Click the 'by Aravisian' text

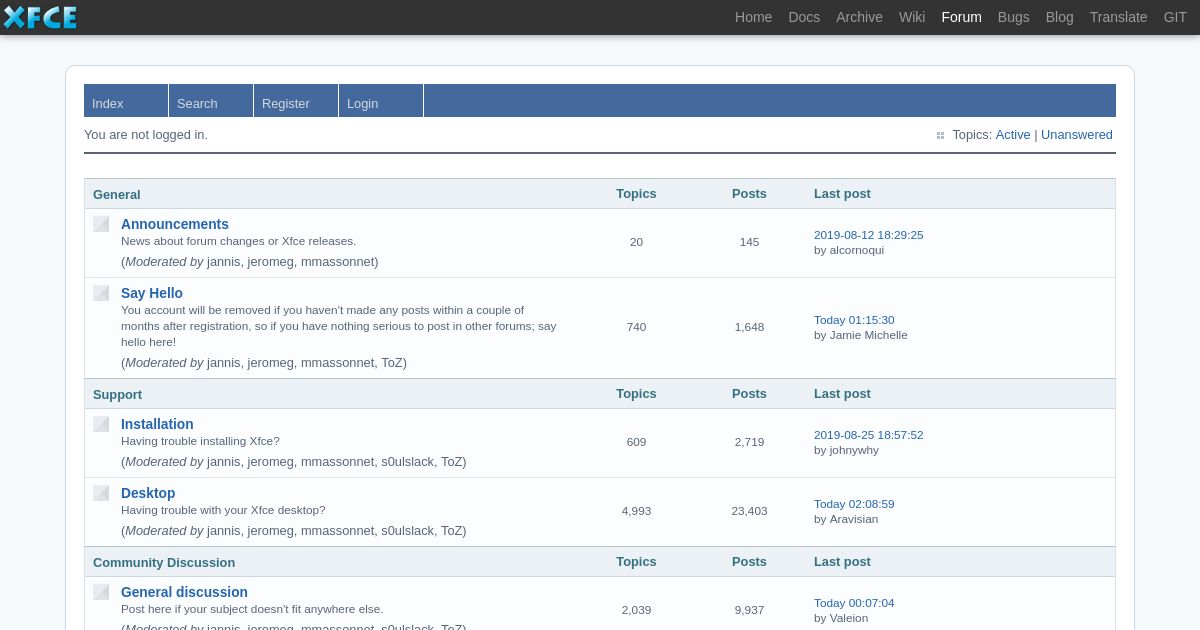tap(846, 519)
